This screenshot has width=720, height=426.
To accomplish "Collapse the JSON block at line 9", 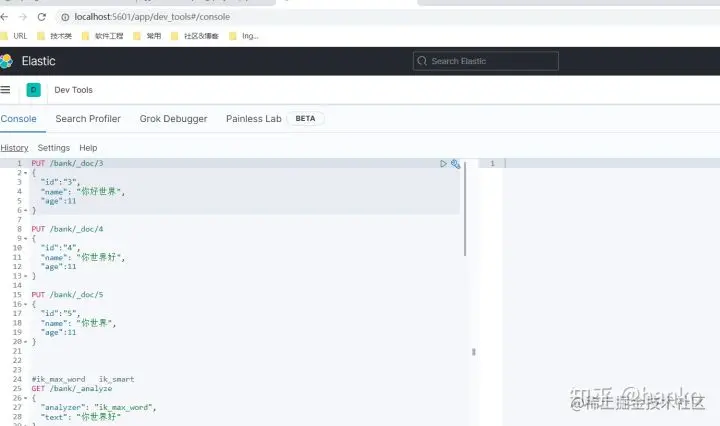I will coord(25,239).
